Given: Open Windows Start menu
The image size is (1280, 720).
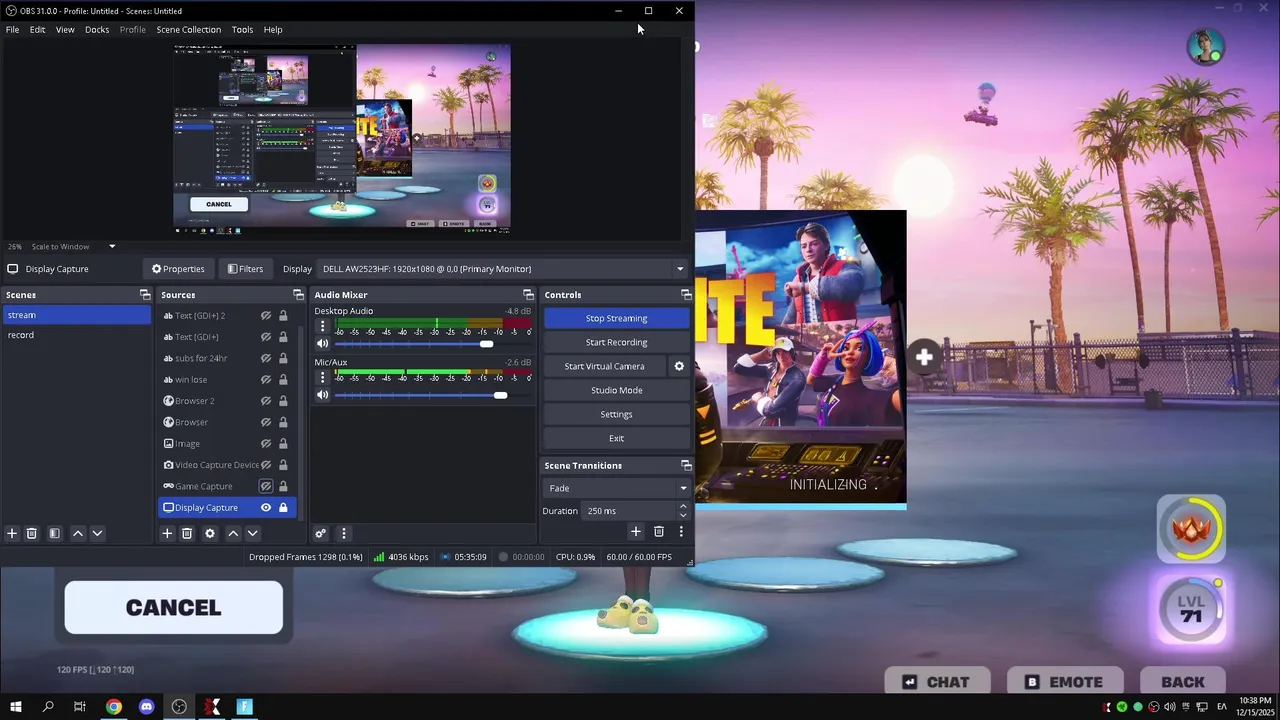Looking at the screenshot, I should [x=16, y=707].
